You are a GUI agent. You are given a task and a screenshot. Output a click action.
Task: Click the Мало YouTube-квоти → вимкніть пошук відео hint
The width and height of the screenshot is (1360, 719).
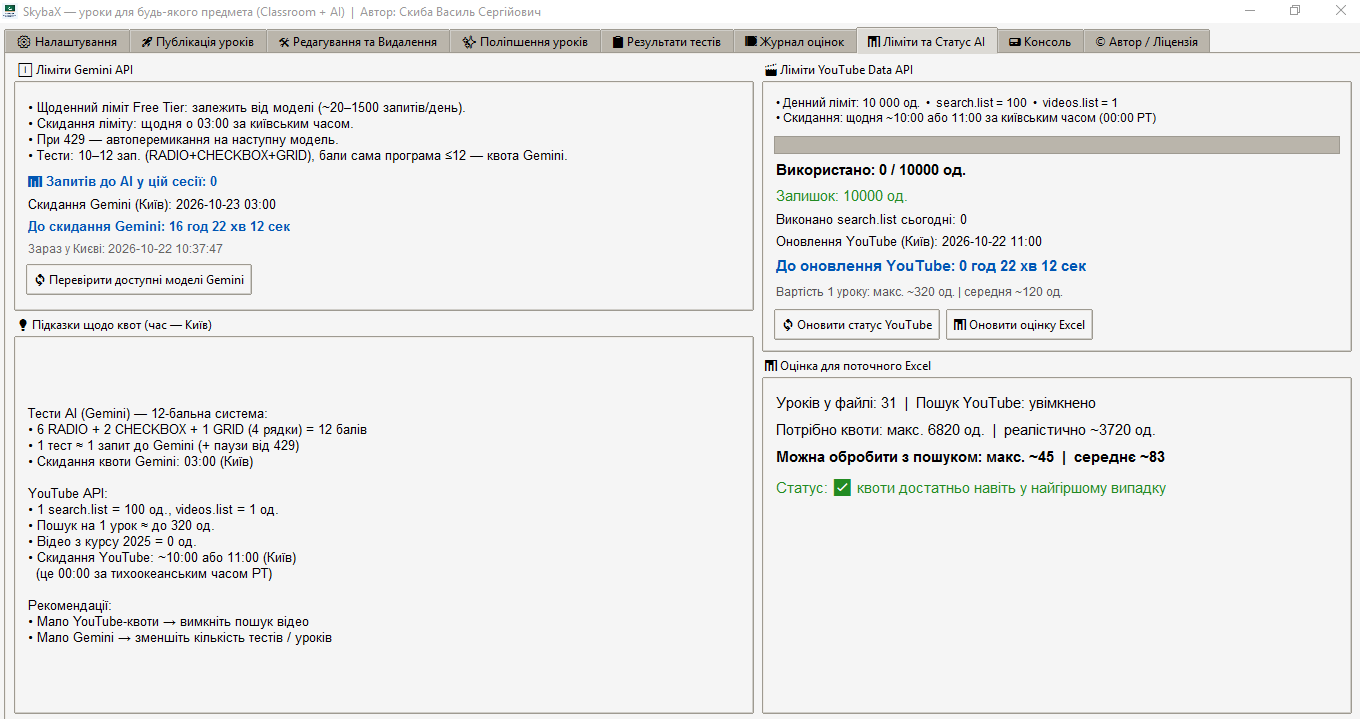click(x=169, y=621)
